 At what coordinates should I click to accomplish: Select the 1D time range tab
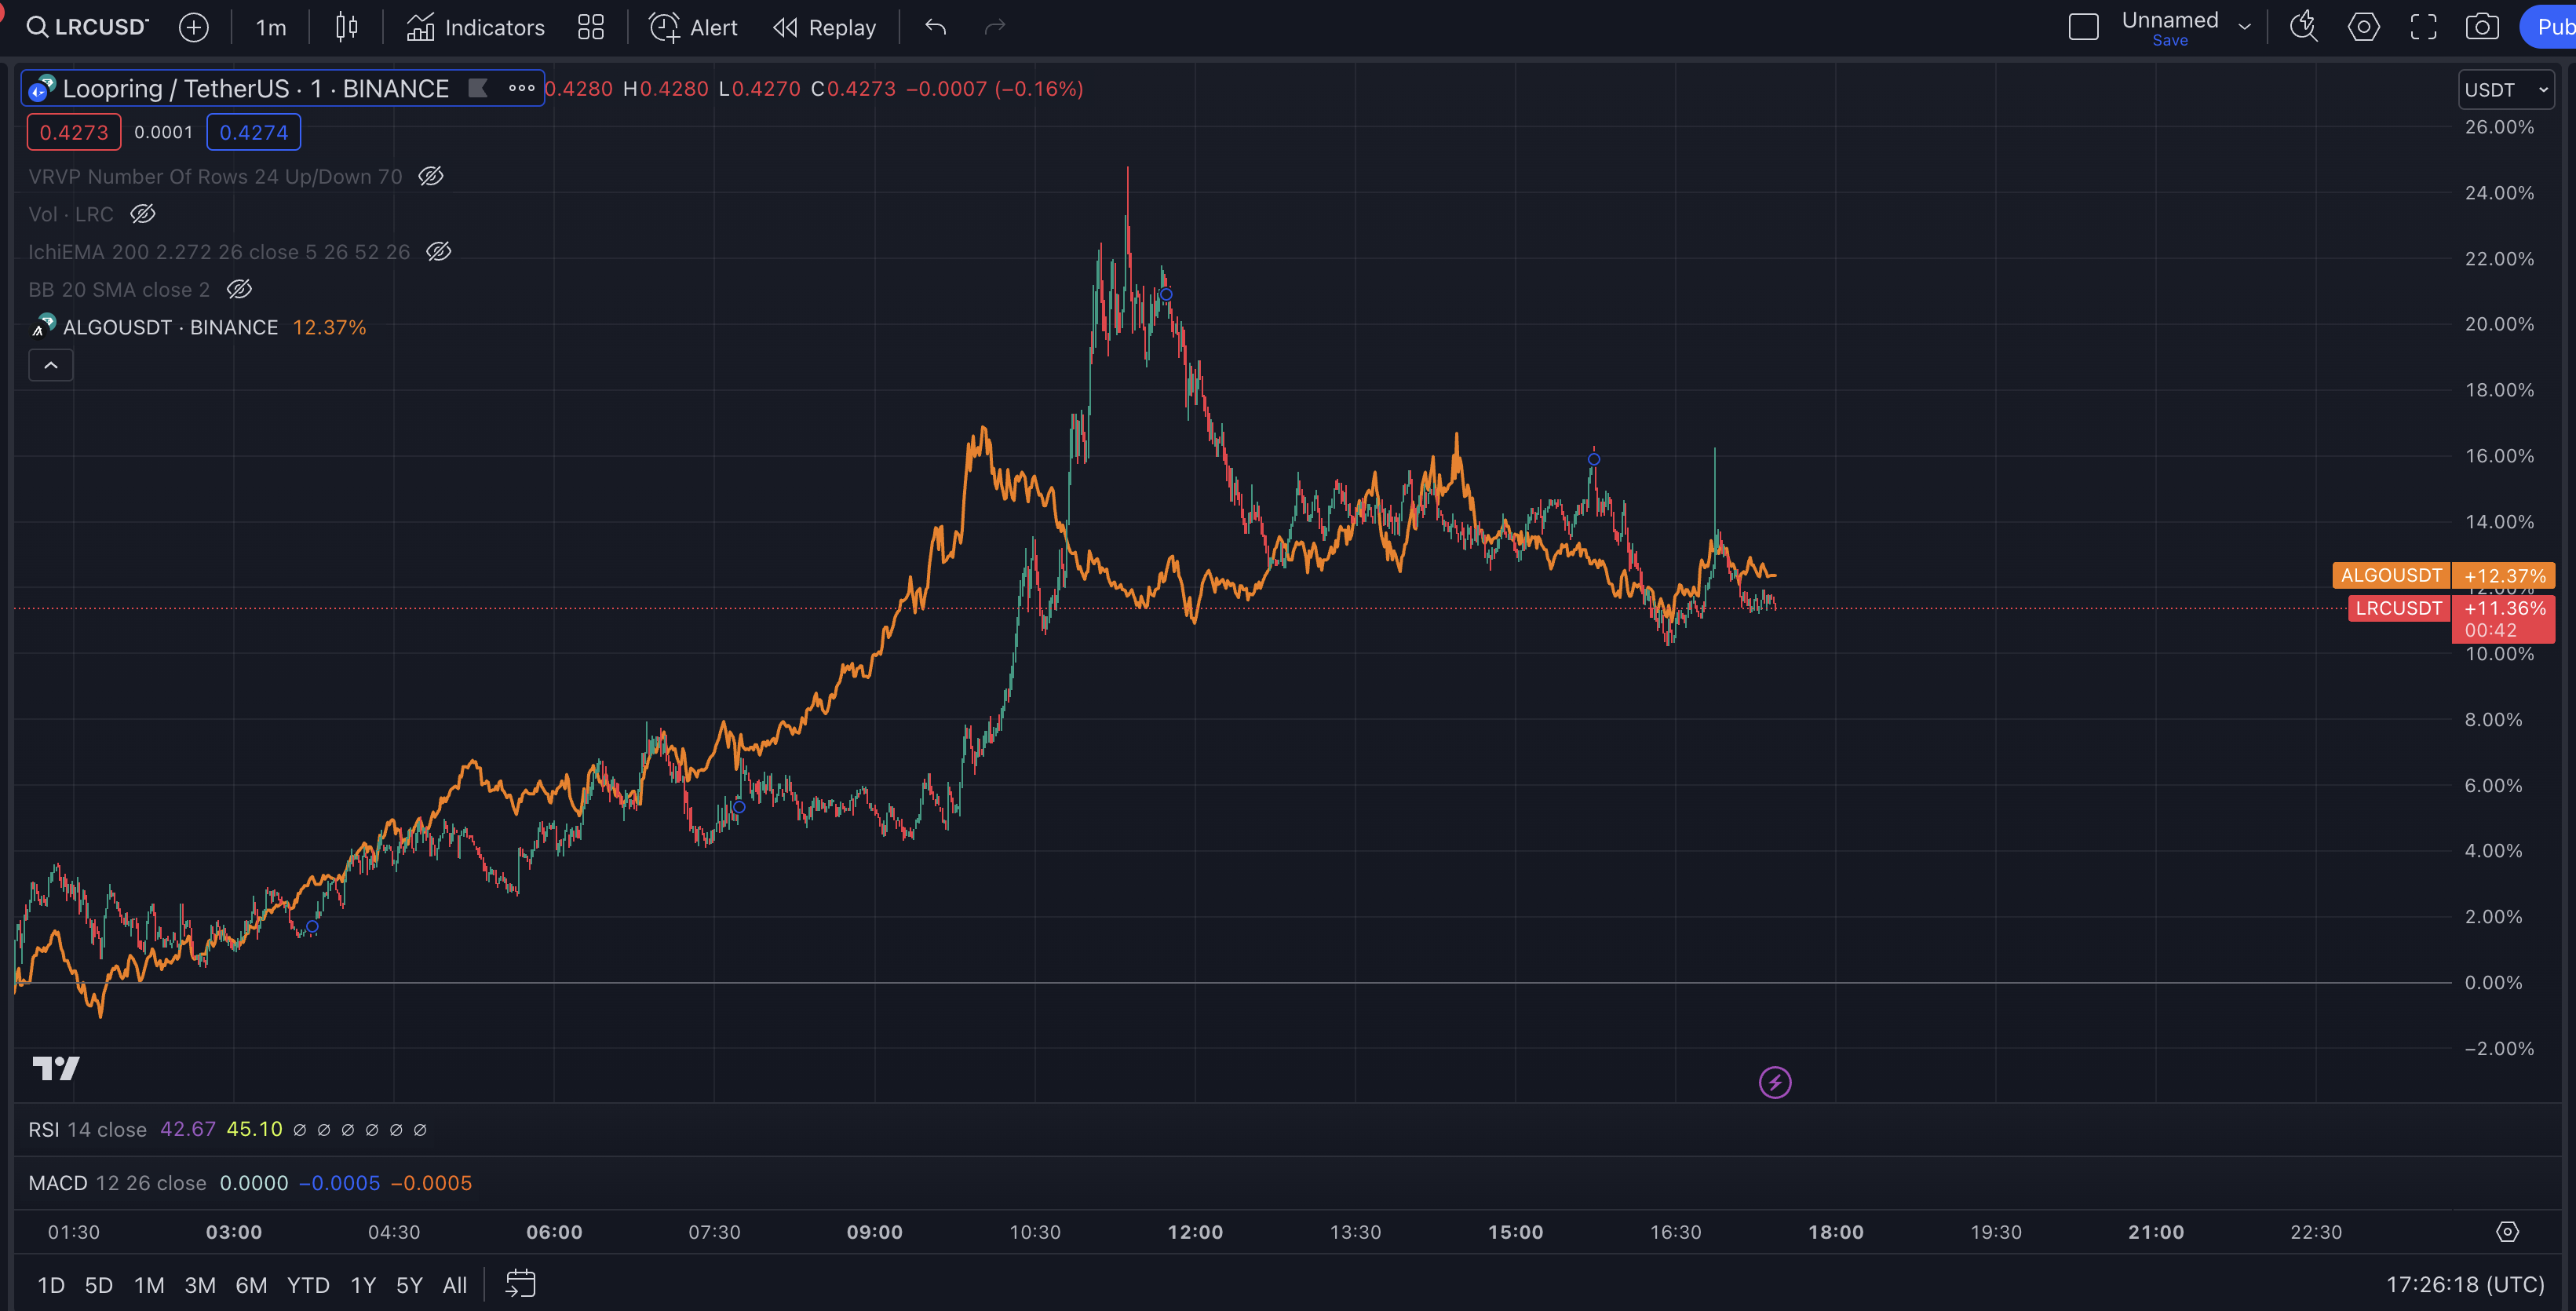[x=51, y=1285]
